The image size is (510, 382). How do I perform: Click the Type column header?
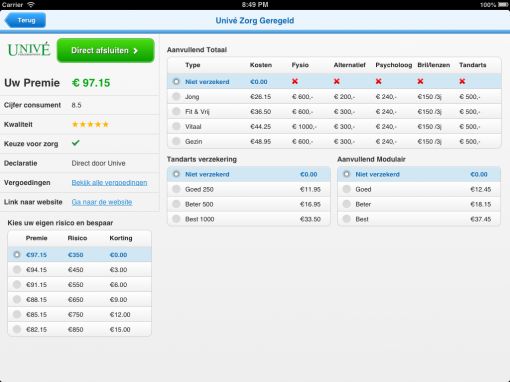coord(193,65)
